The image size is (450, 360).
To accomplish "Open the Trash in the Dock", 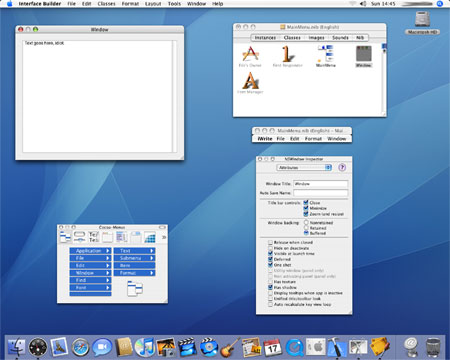I will [433, 347].
